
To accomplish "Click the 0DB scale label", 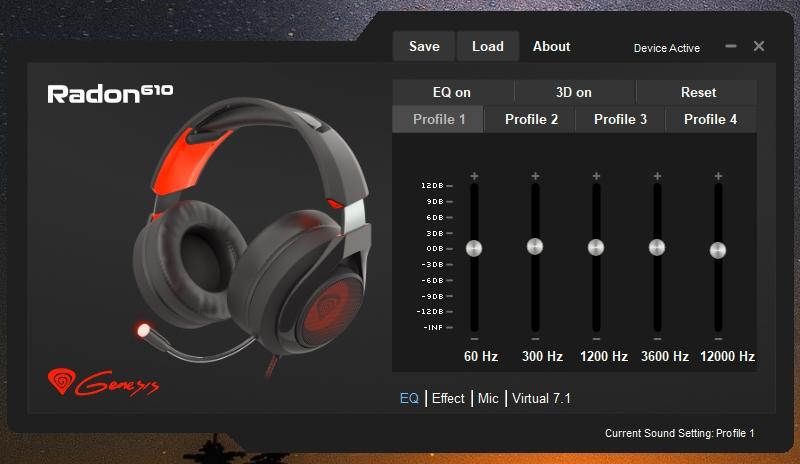I will tap(435, 249).
